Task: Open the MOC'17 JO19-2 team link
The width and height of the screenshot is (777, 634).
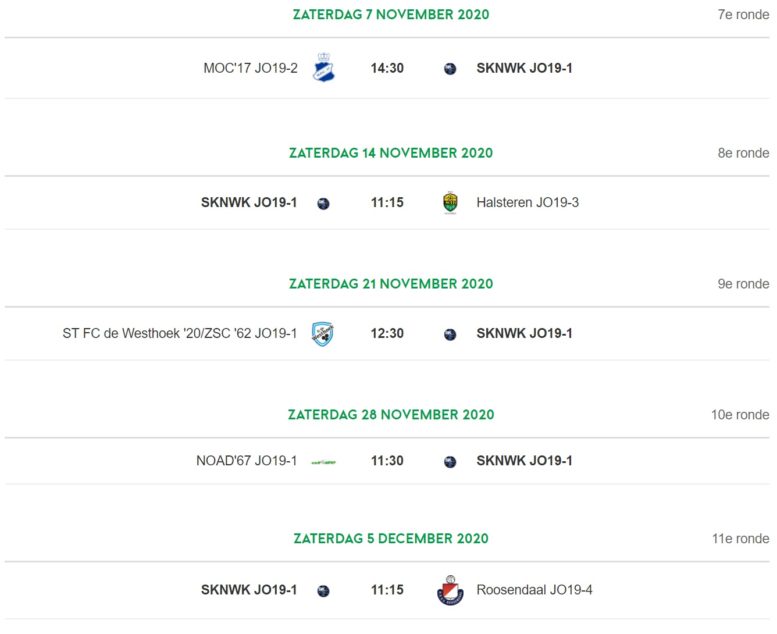Action: pos(250,68)
